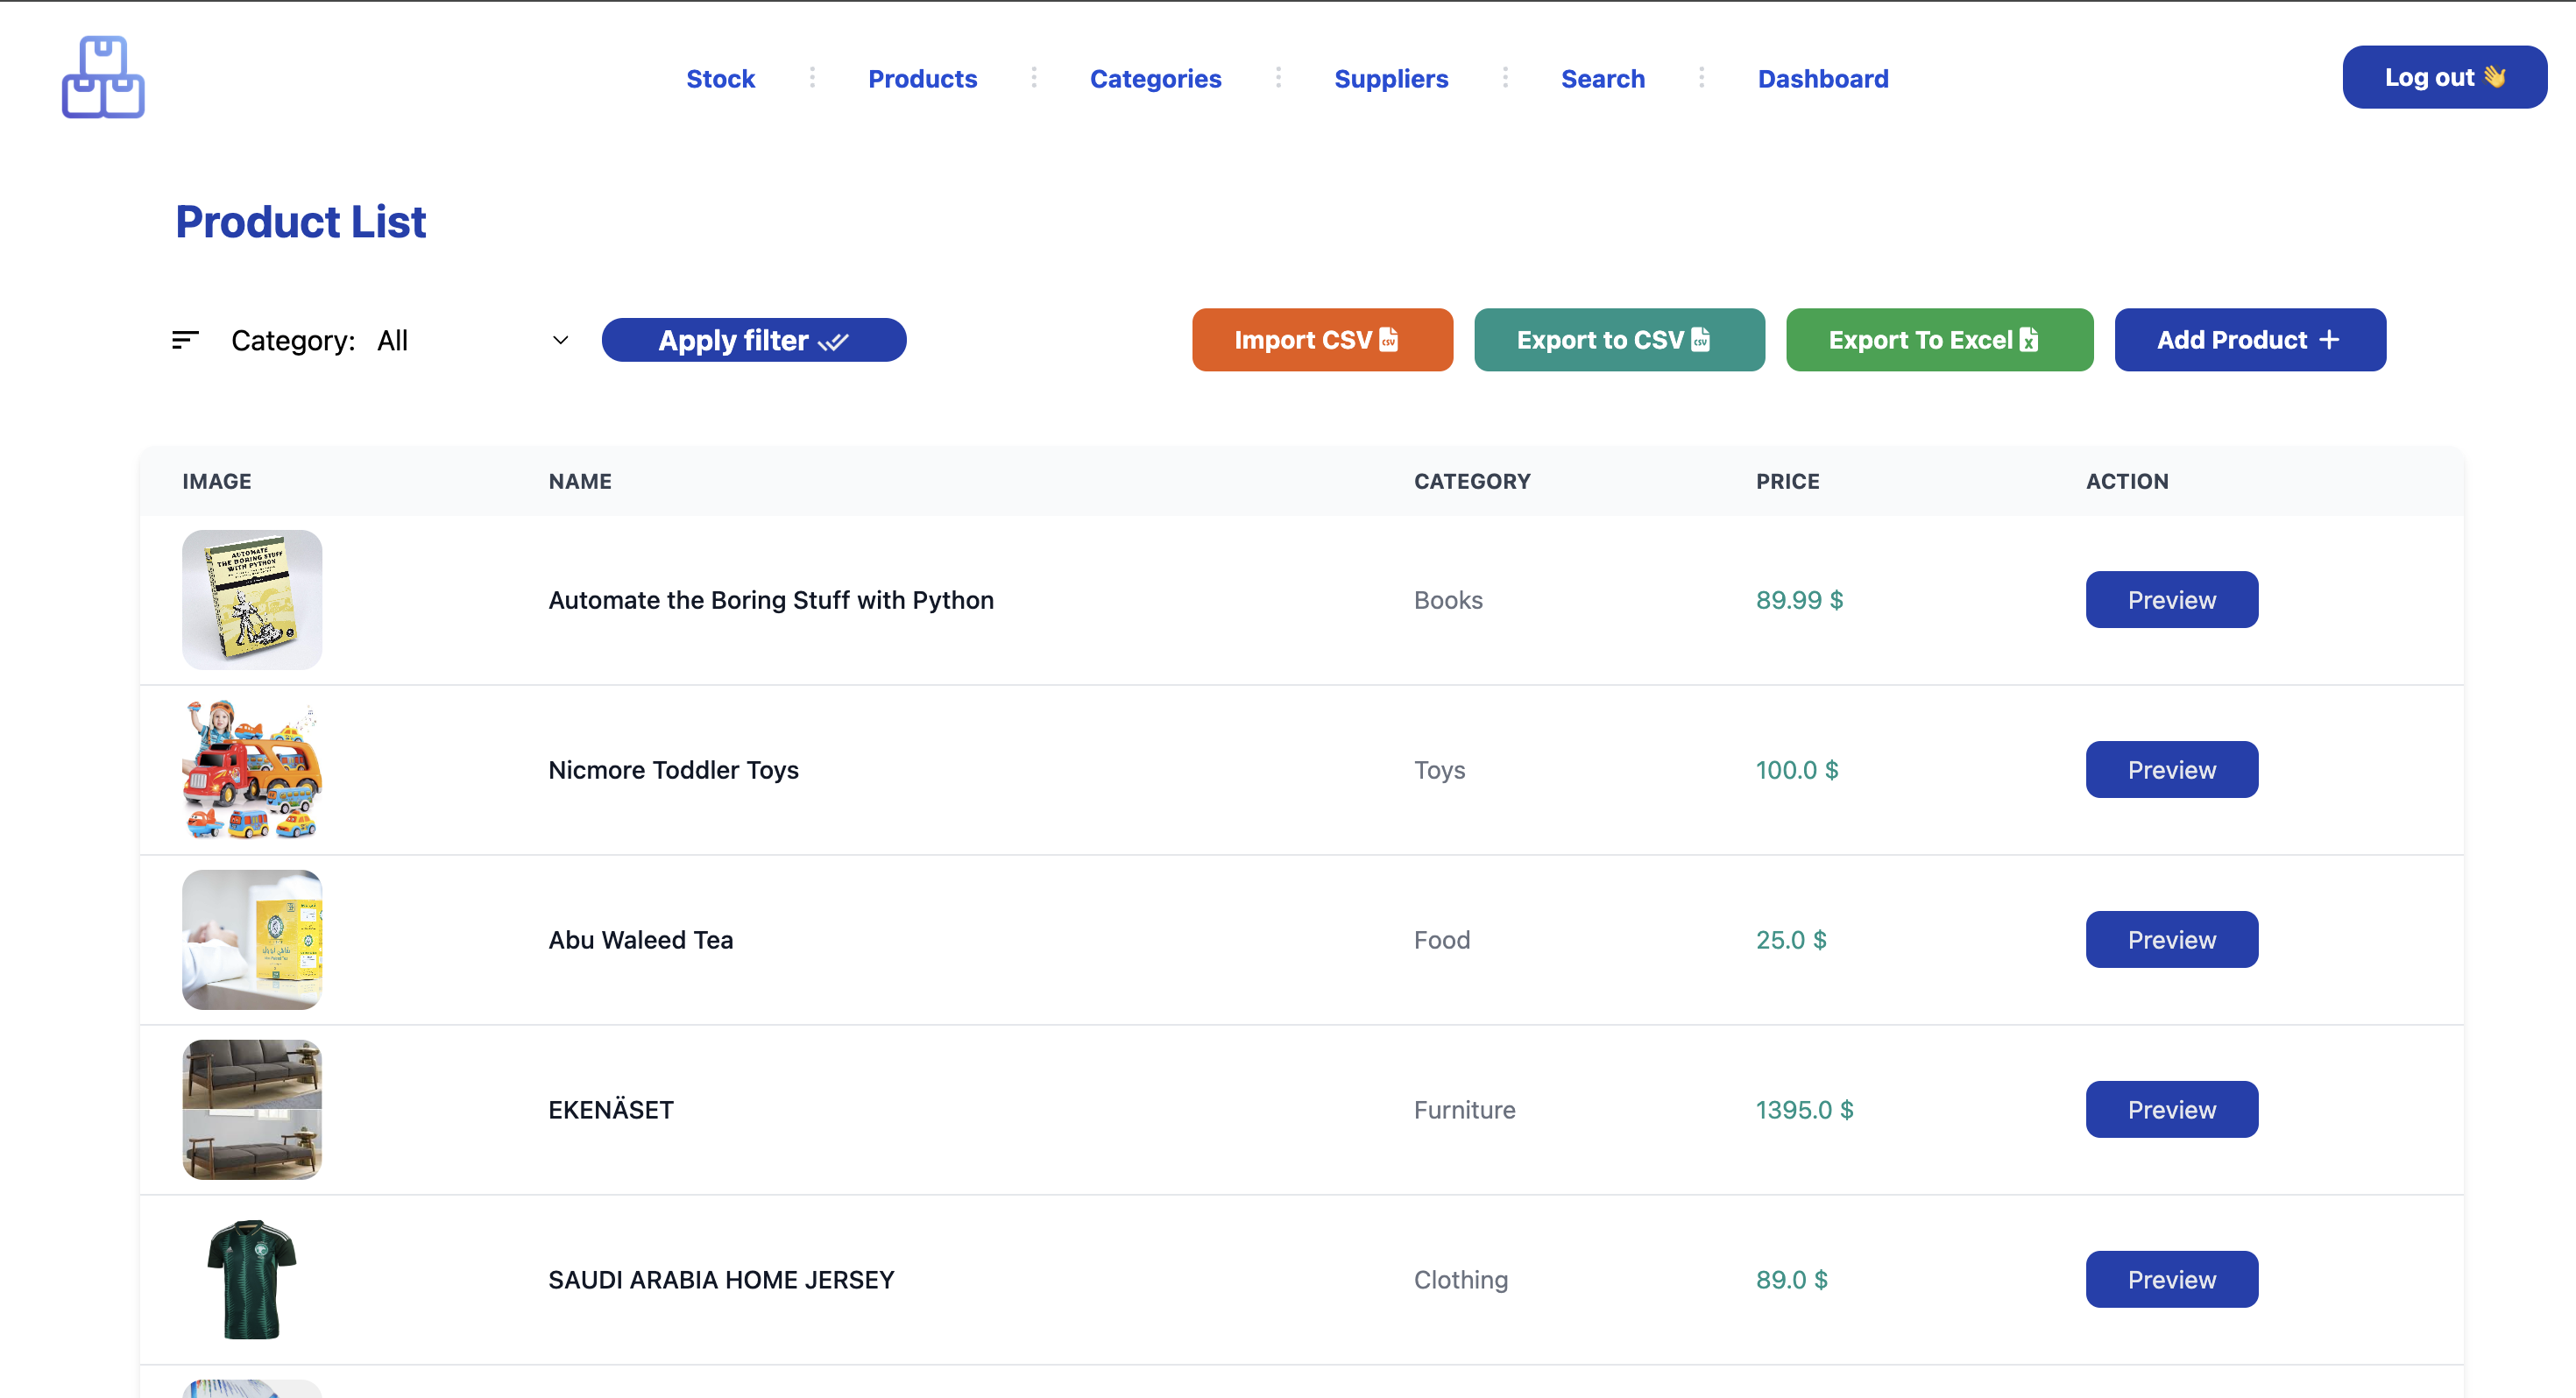Click the green jersey thumbnail
The width and height of the screenshot is (2576, 1398).
252,1280
